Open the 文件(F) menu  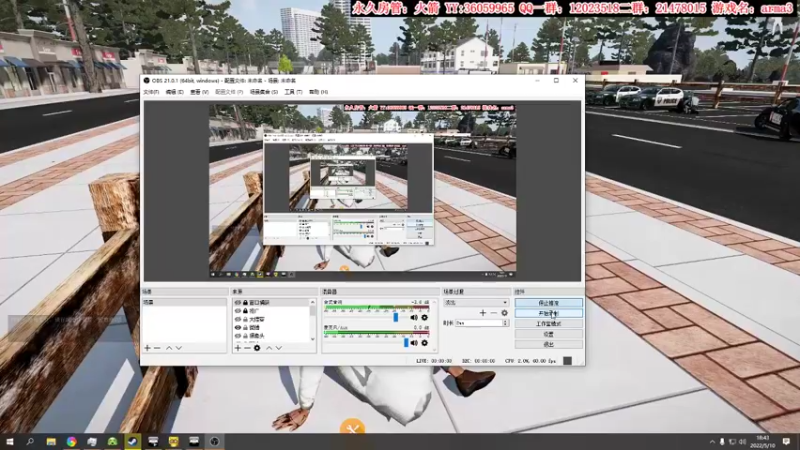pos(151,92)
